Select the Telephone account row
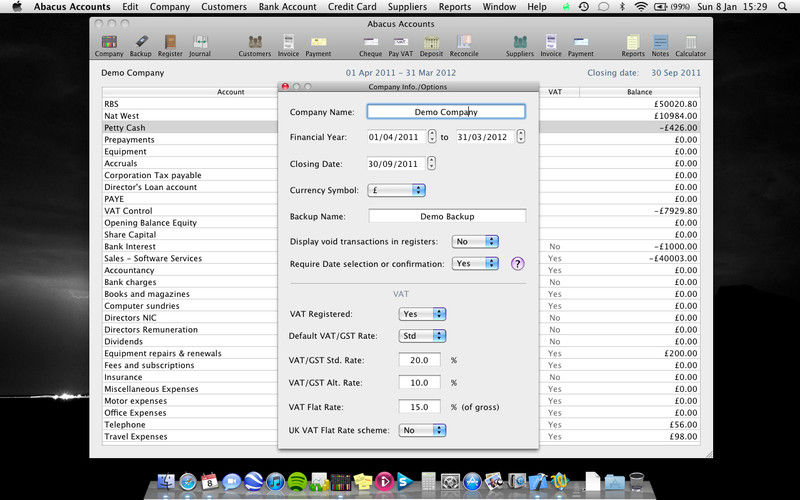 401,424
